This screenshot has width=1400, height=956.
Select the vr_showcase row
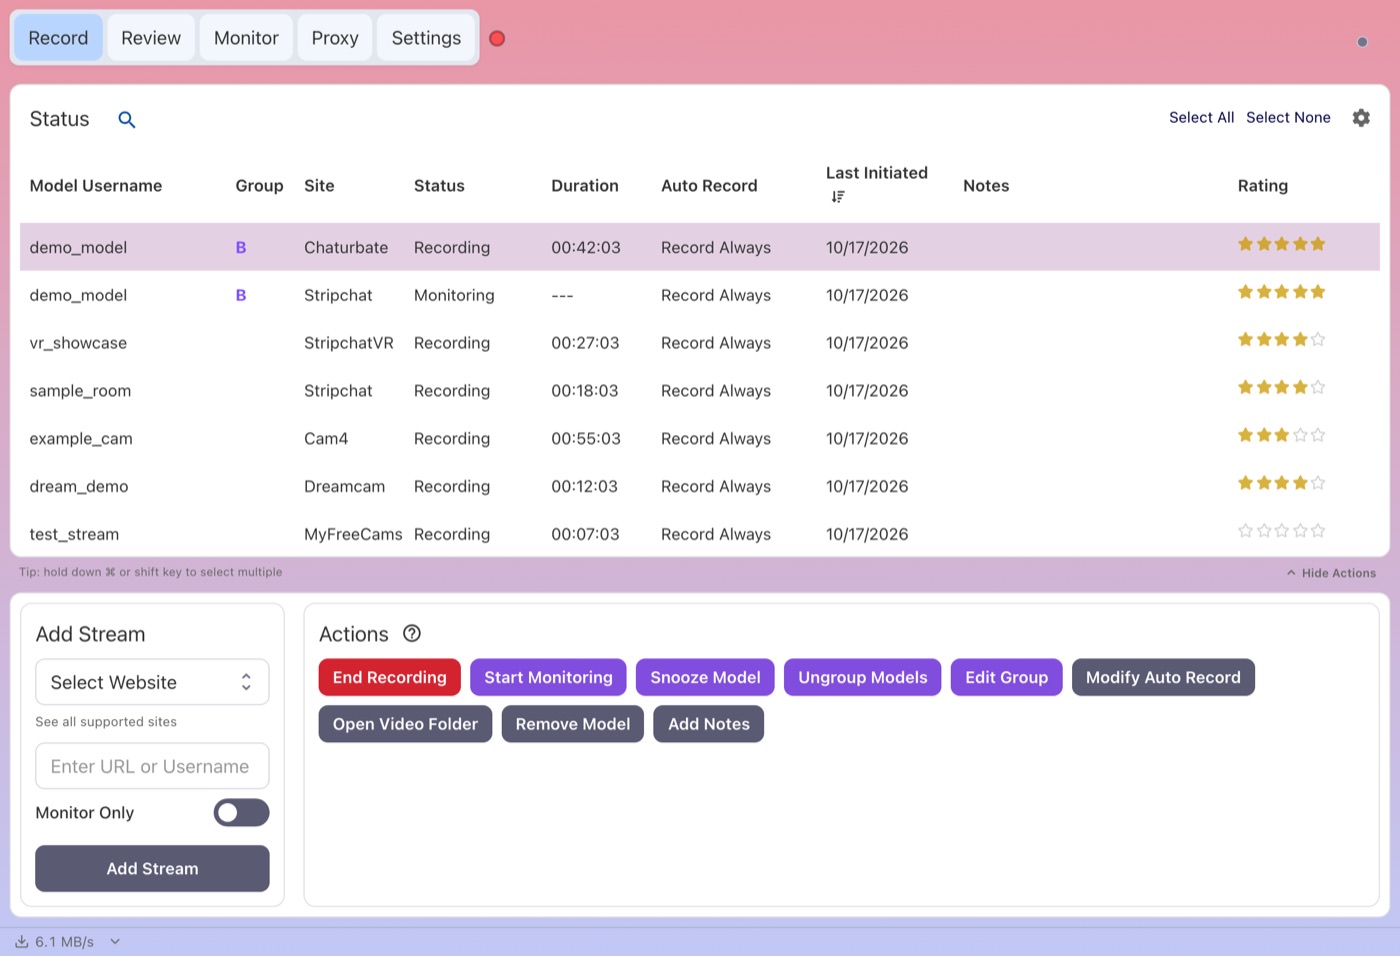700,343
